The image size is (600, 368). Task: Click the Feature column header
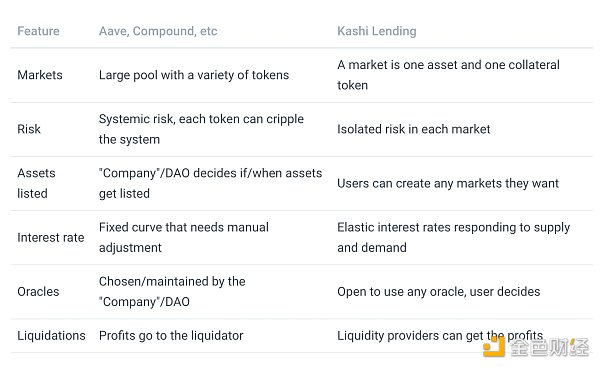[x=38, y=31]
